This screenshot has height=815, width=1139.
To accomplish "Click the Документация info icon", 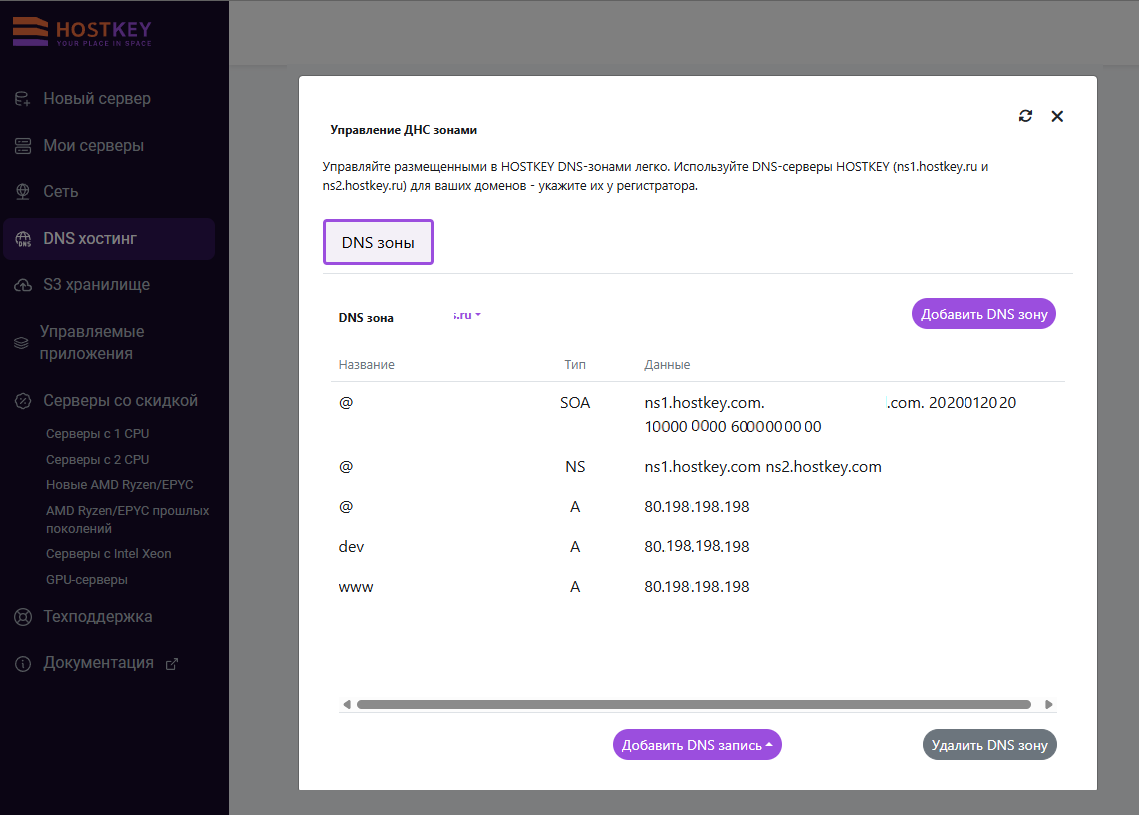I will coord(23,664).
